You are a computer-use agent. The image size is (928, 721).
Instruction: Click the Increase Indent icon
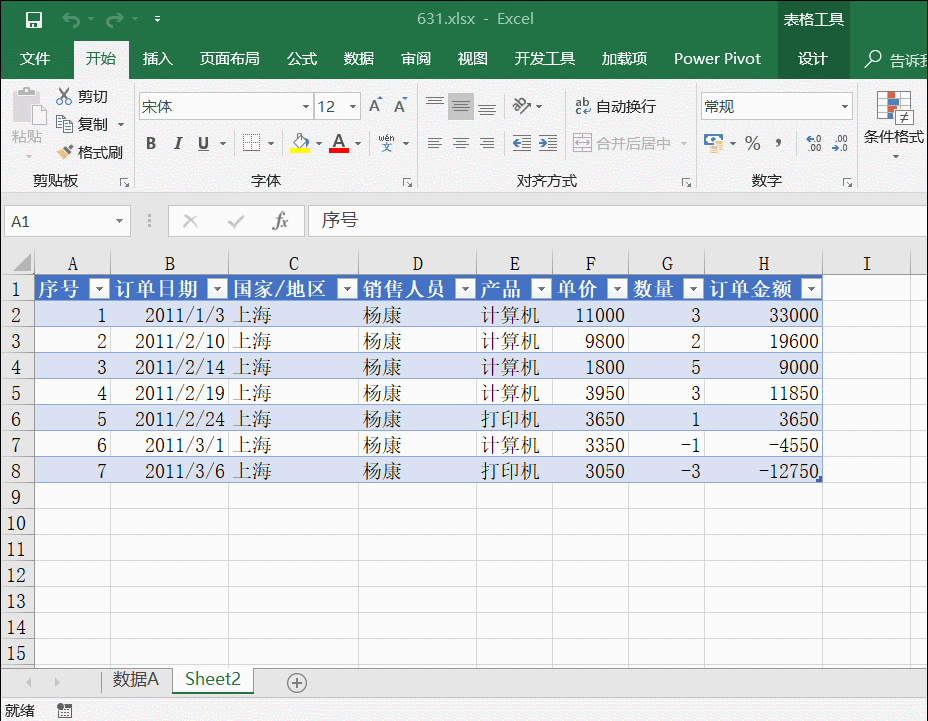(x=547, y=144)
